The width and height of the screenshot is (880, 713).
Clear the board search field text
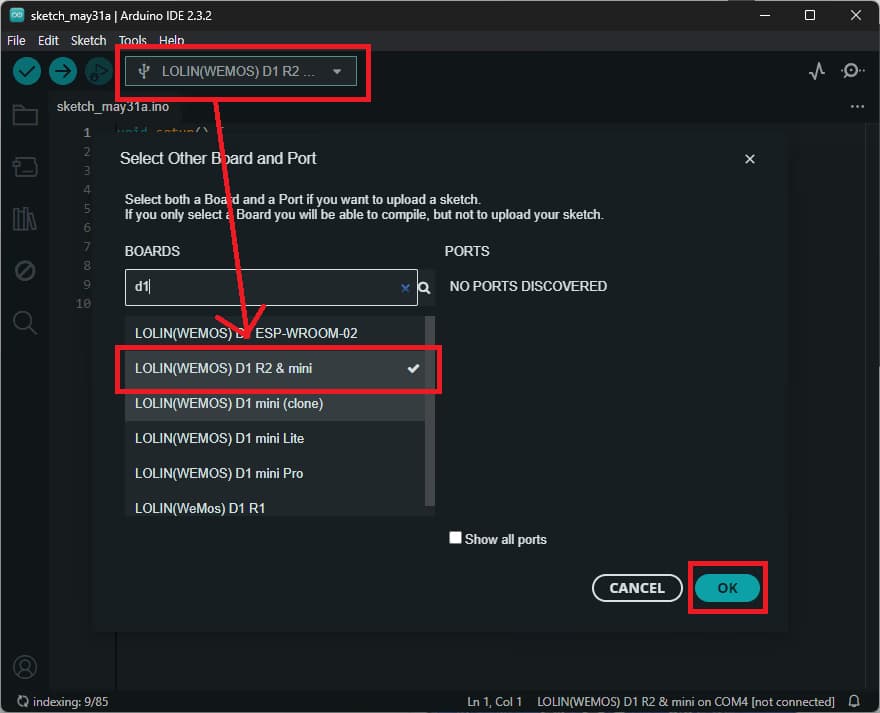click(x=406, y=287)
